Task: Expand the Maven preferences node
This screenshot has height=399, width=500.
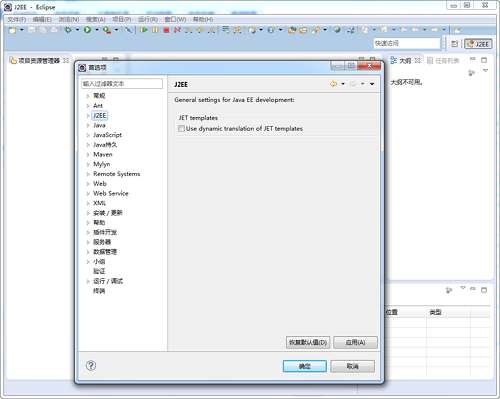Action: pos(88,155)
